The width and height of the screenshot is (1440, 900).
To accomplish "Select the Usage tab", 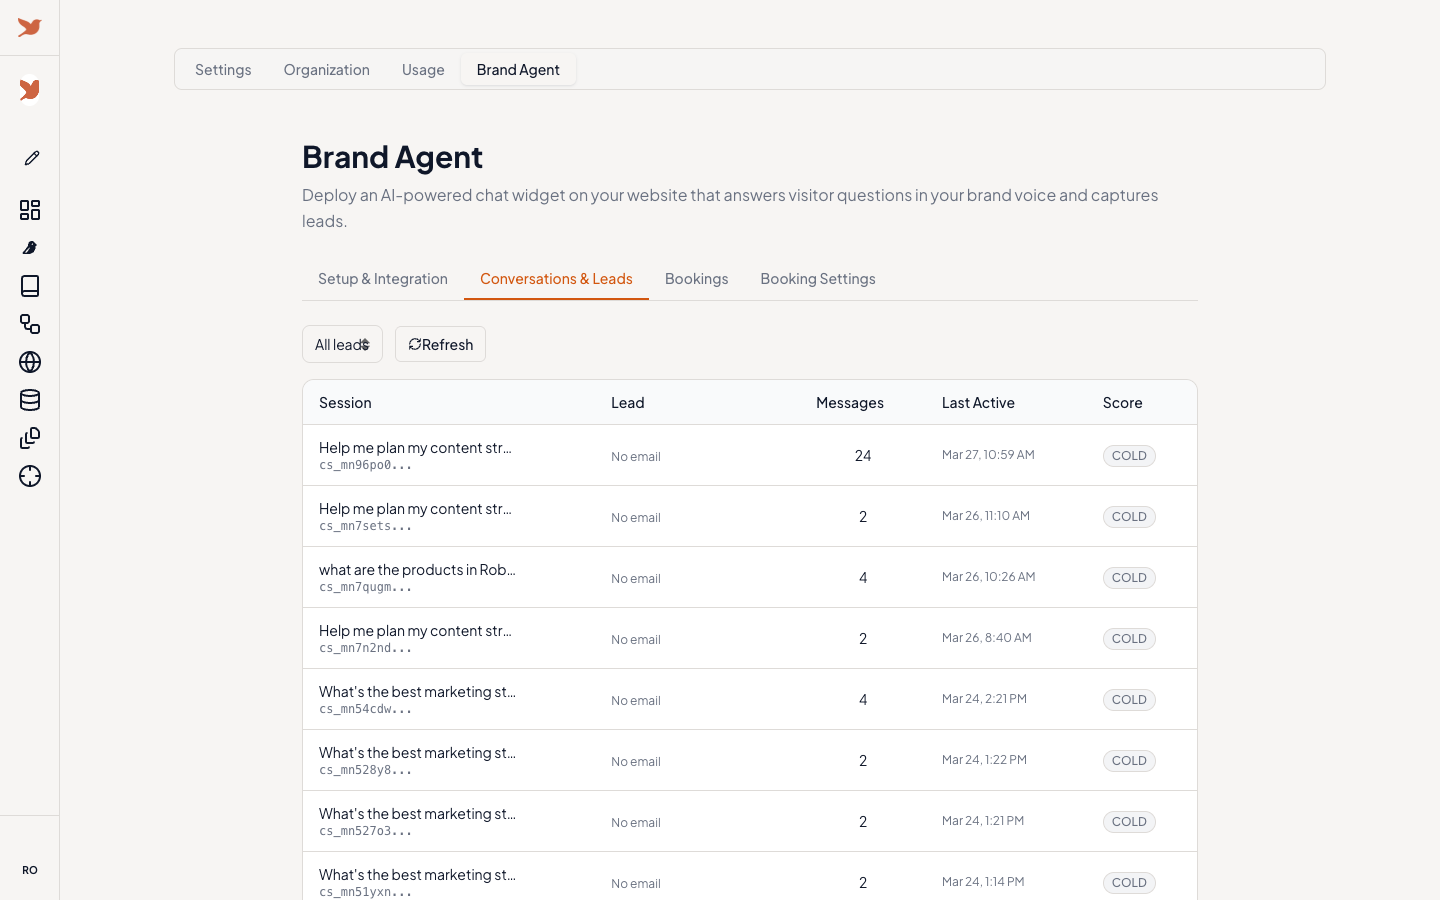I will pos(423,69).
